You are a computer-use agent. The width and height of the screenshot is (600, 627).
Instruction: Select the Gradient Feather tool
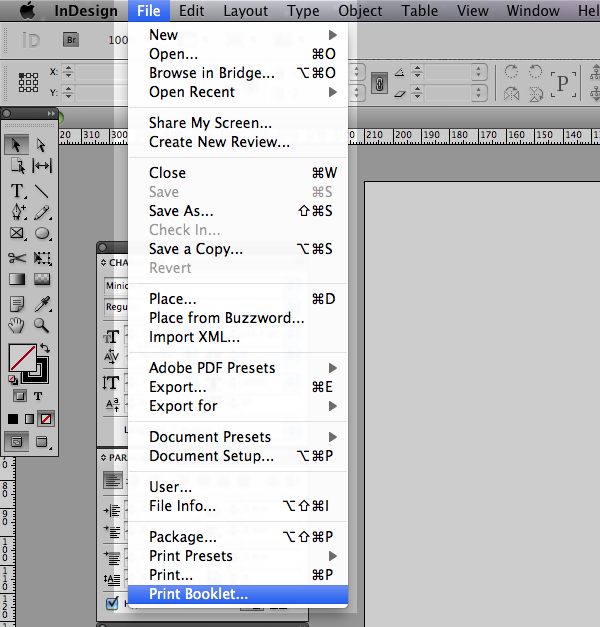click(42, 279)
